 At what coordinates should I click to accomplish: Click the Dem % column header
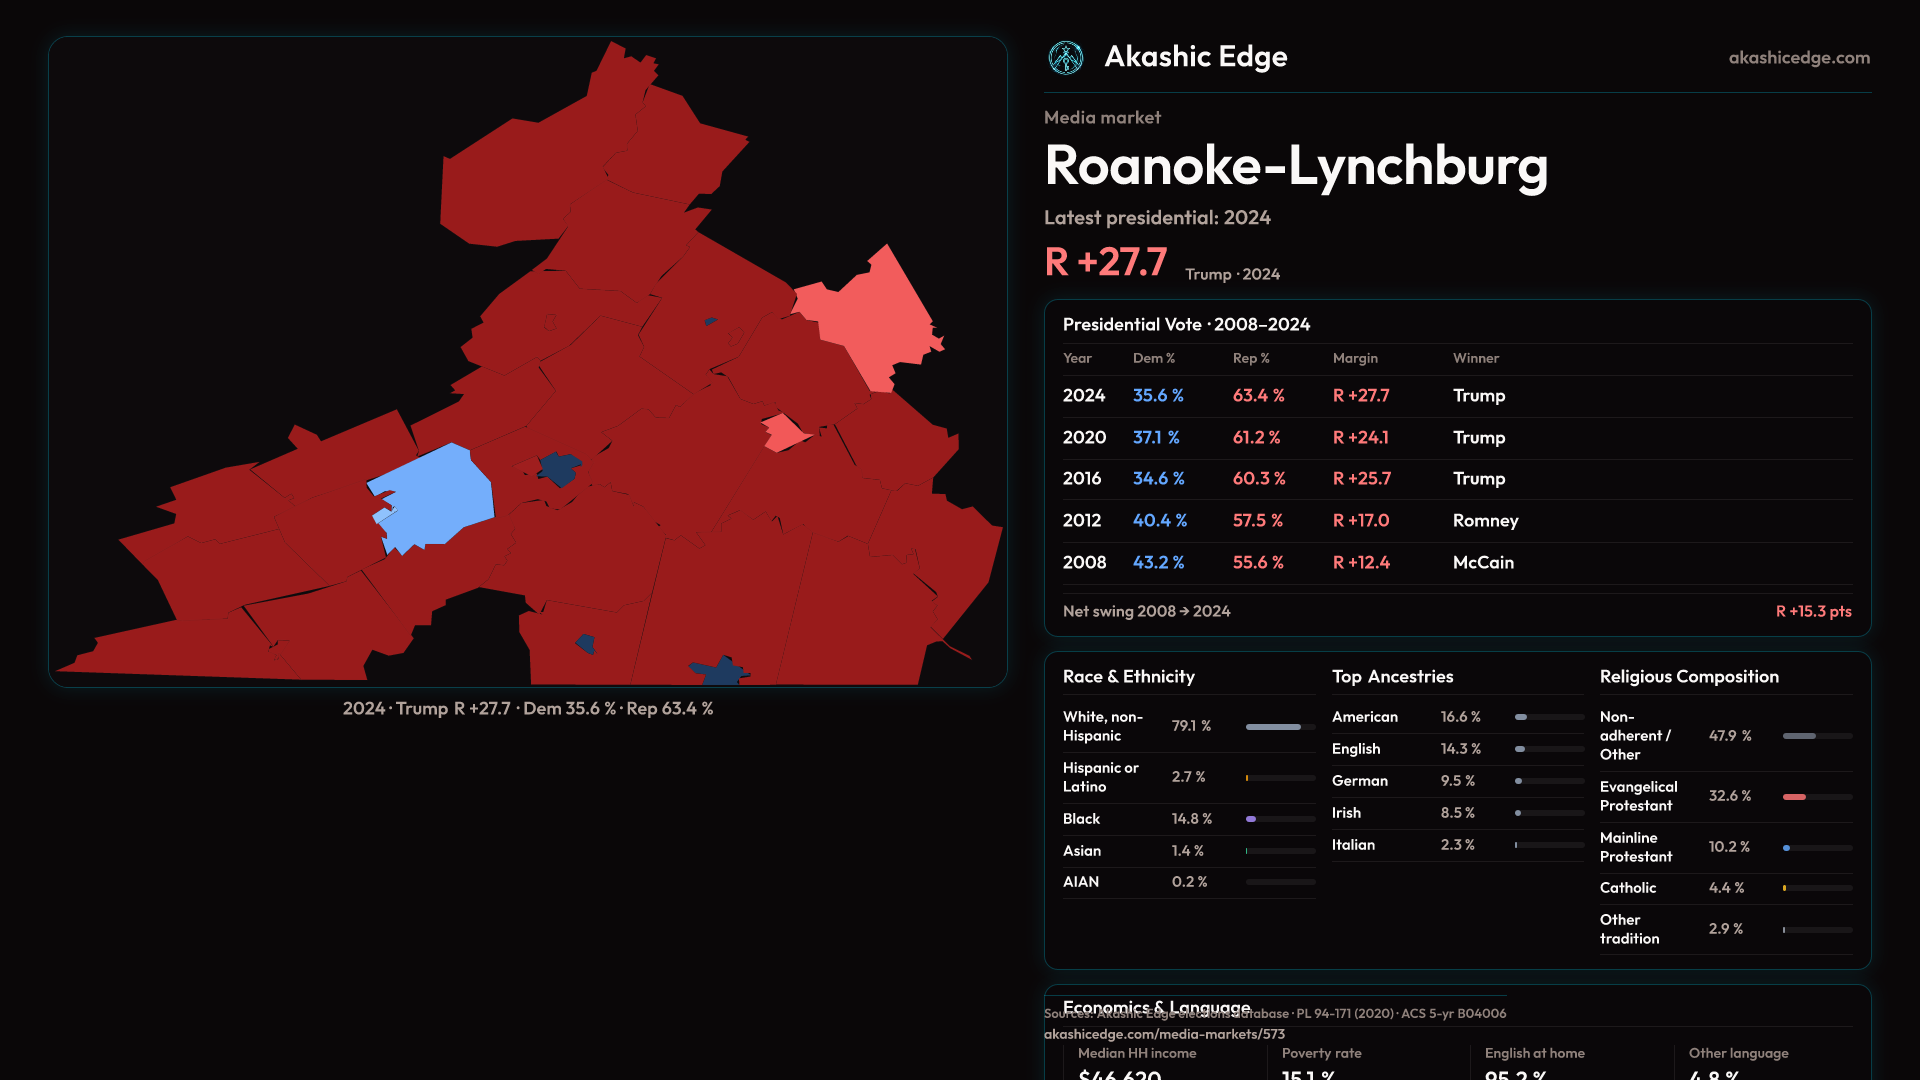[x=1153, y=358]
